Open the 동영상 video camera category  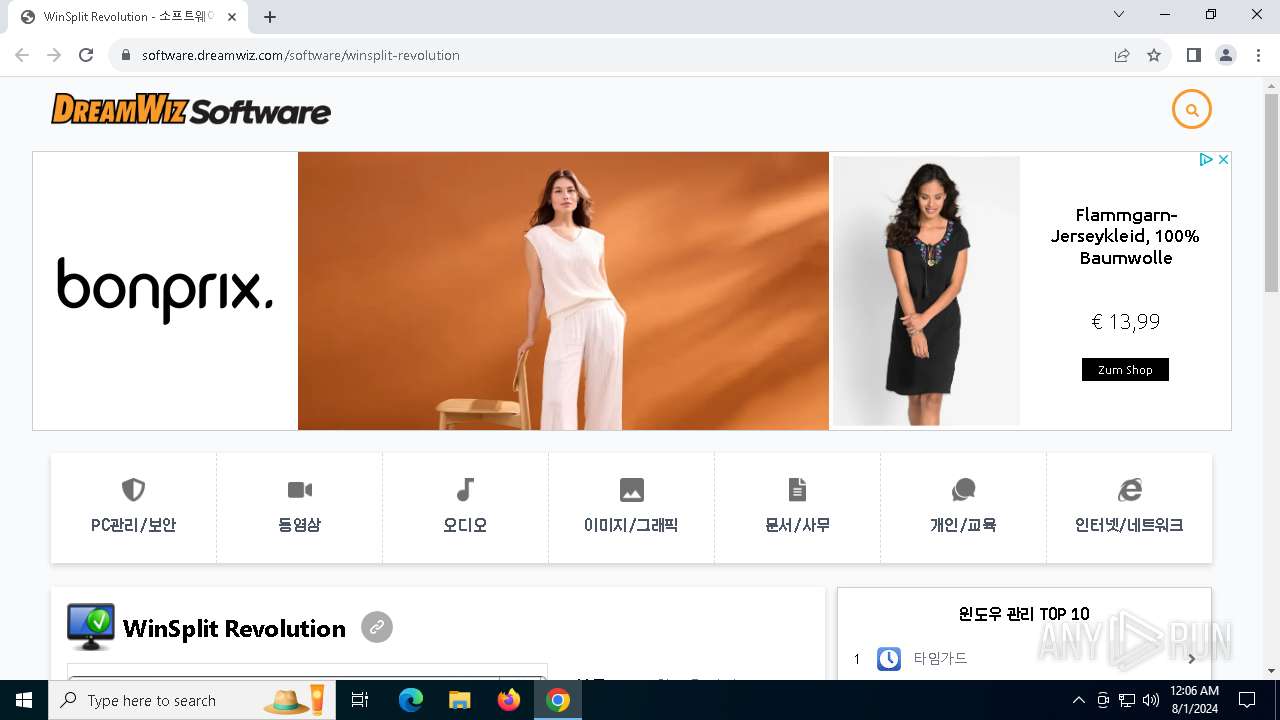point(299,507)
